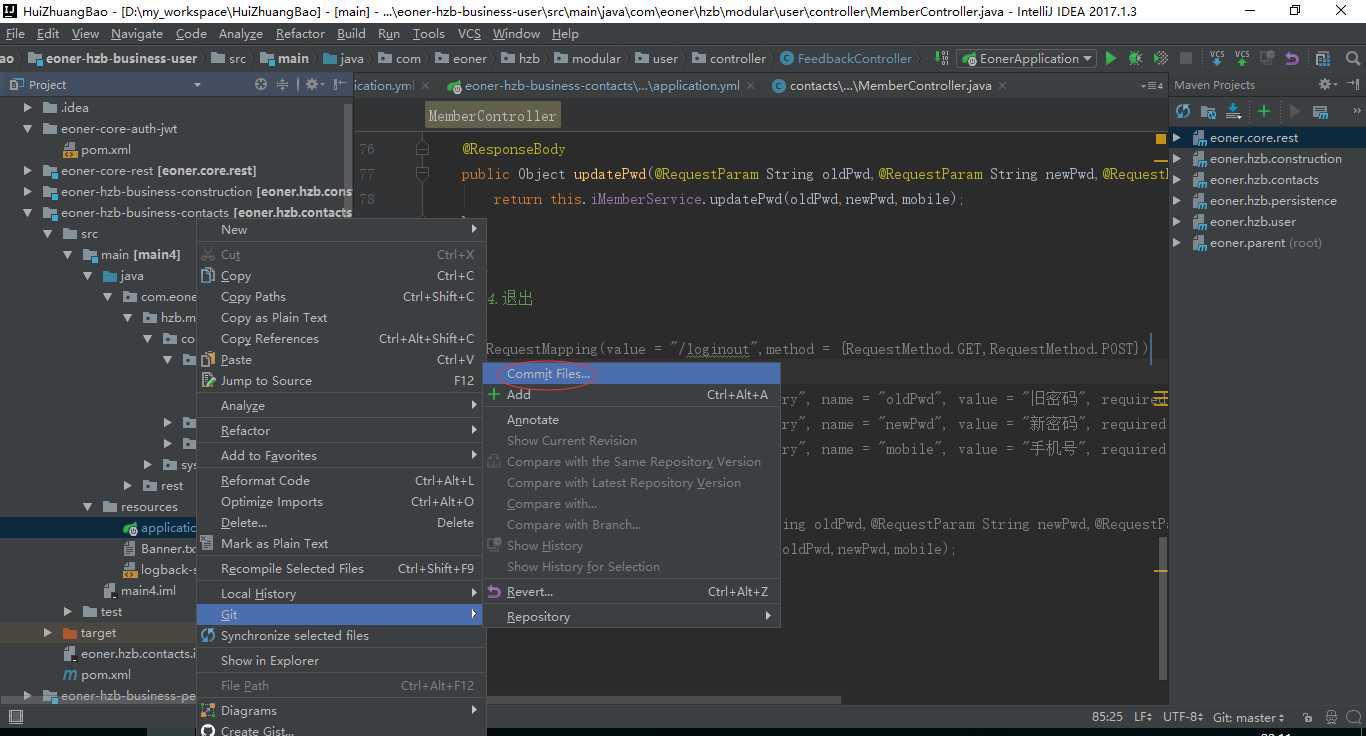Choose Reformat Code in context menu
This screenshot has height=736, width=1366.
pos(341,480)
